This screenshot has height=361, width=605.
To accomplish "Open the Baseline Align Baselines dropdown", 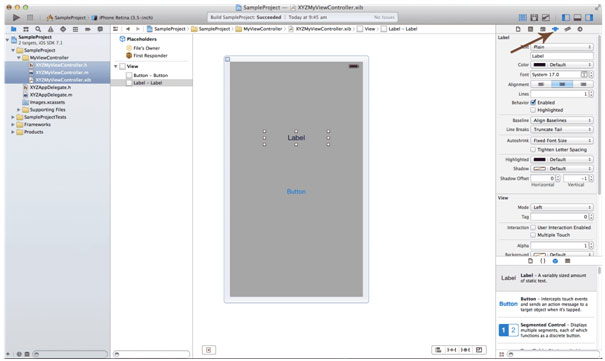I will (562, 120).
